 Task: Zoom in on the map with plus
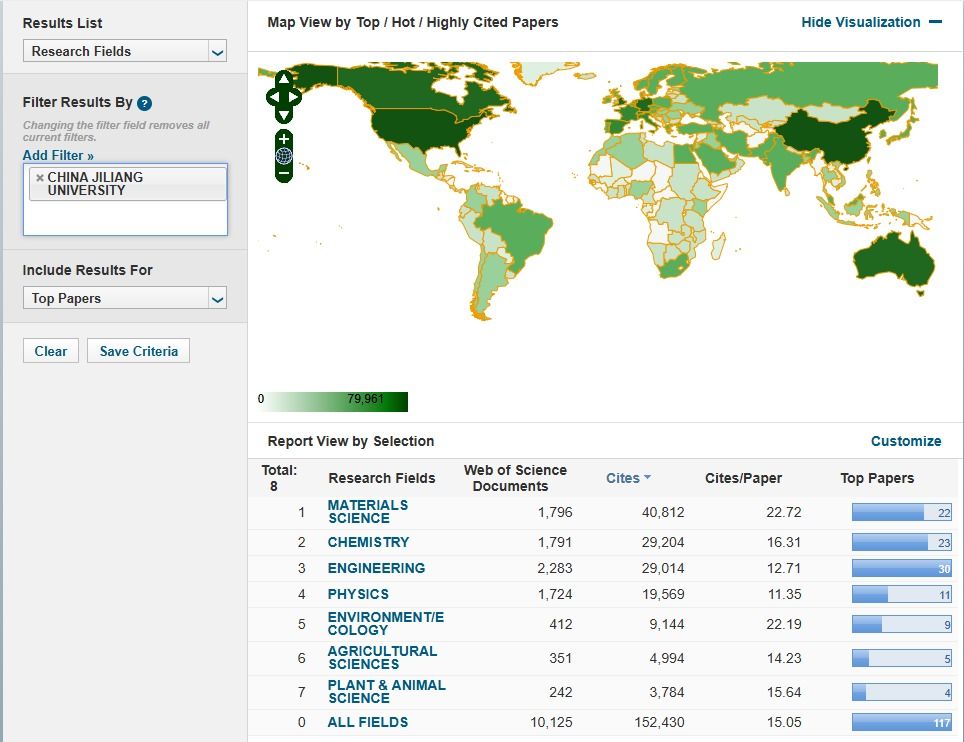pos(284,138)
